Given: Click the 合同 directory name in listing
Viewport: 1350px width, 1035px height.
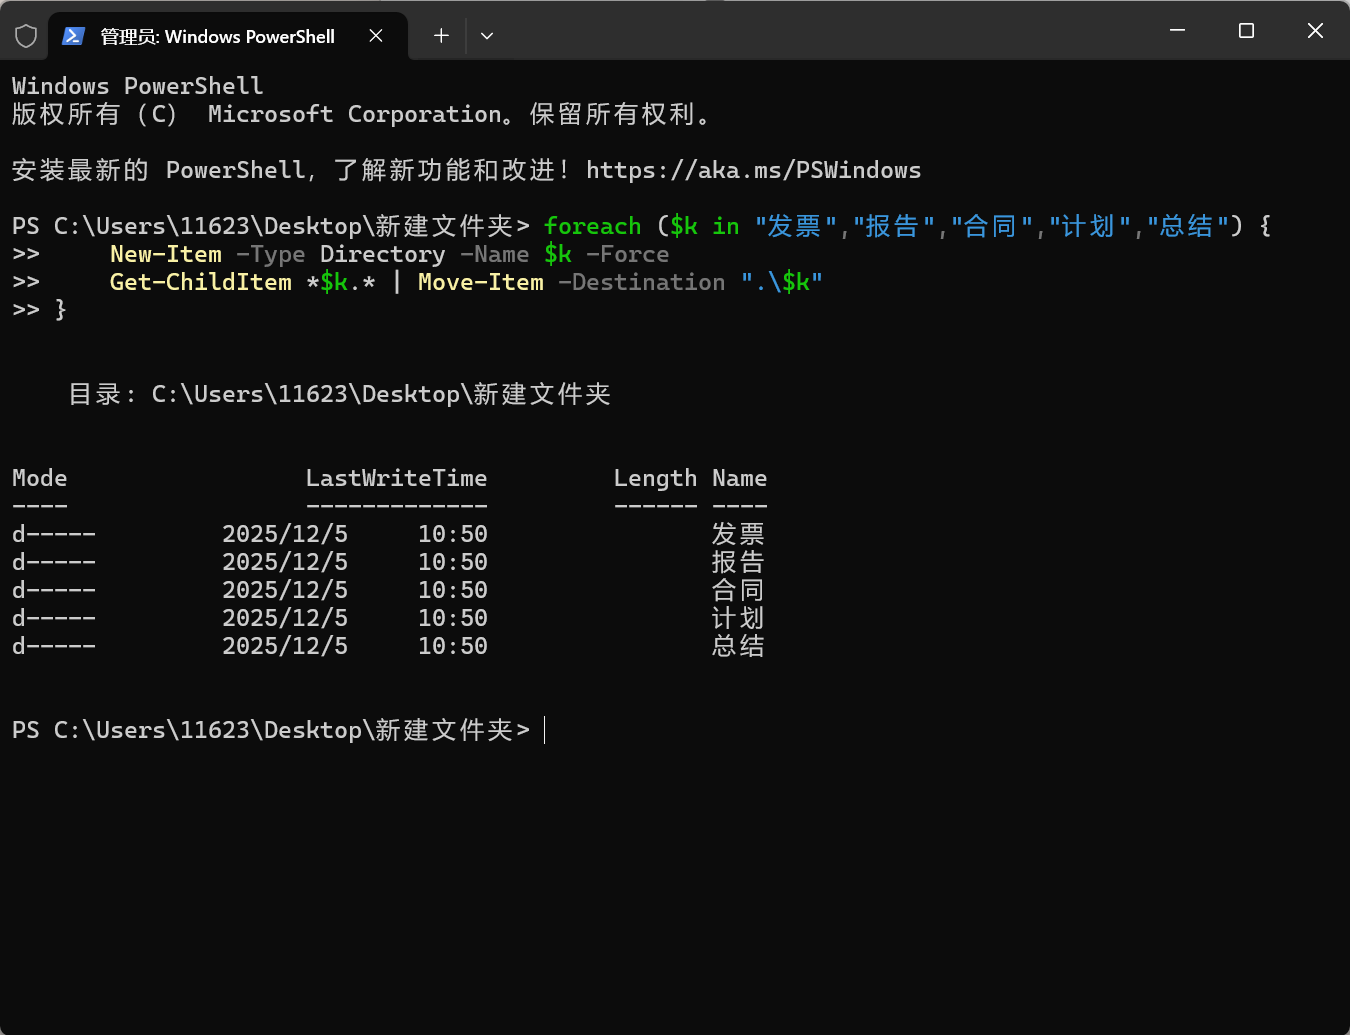Looking at the screenshot, I should tap(738, 590).
